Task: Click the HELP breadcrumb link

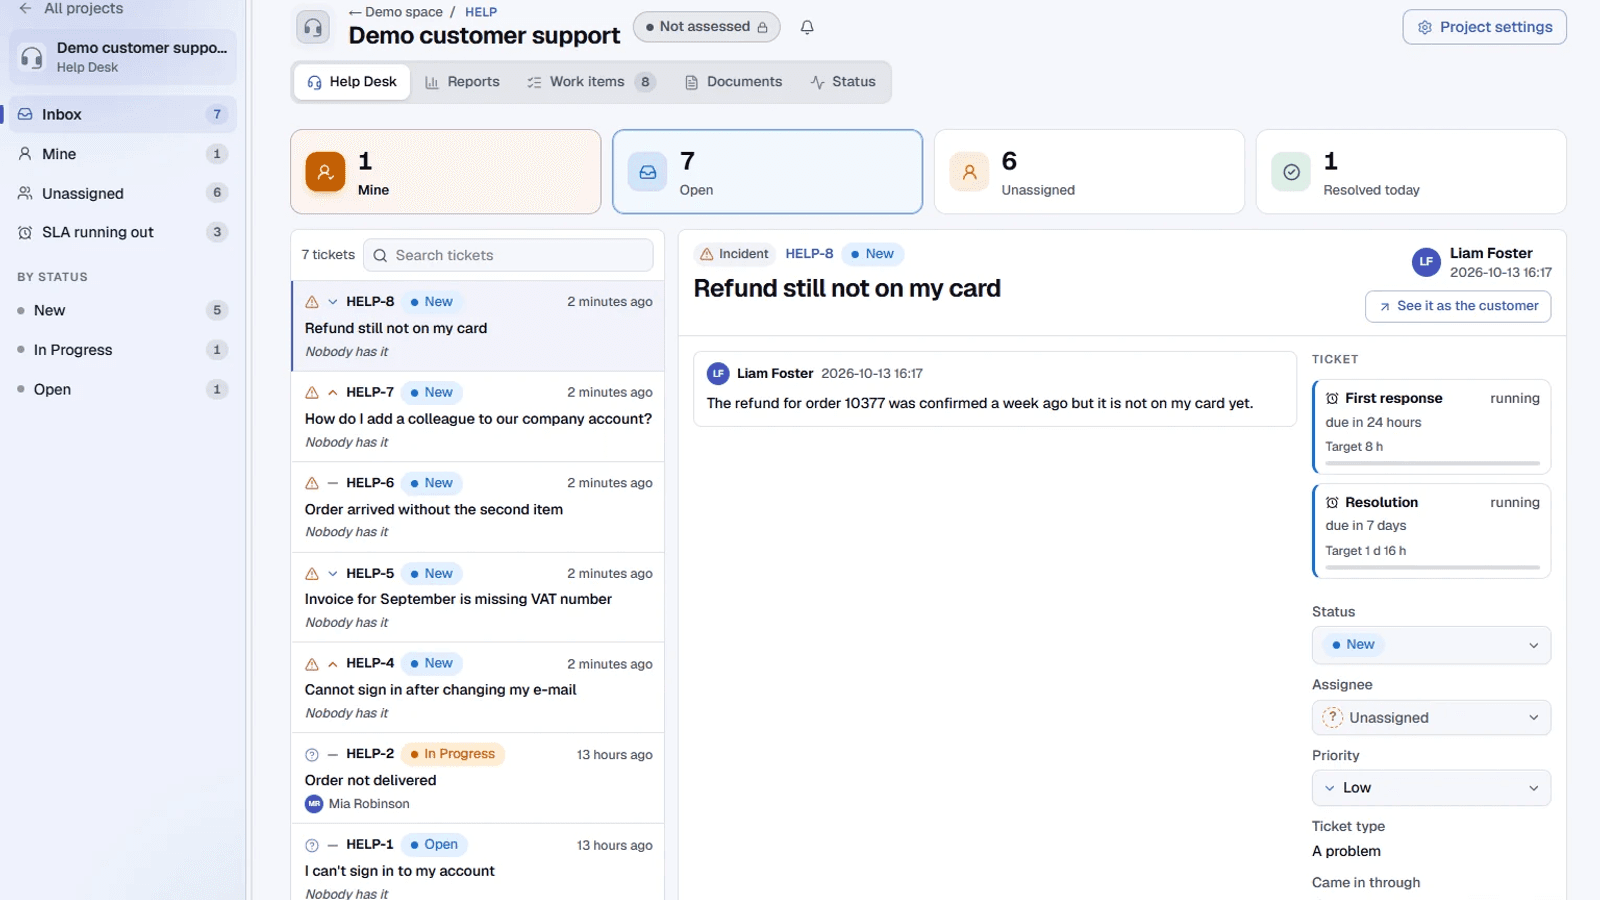Action: click(481, 12)
